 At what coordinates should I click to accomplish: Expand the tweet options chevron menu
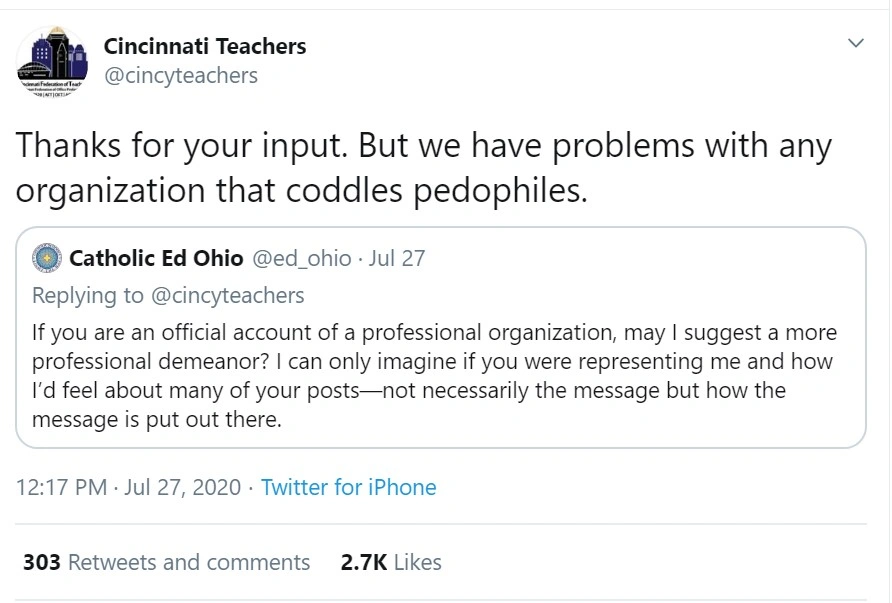[856, 43]
